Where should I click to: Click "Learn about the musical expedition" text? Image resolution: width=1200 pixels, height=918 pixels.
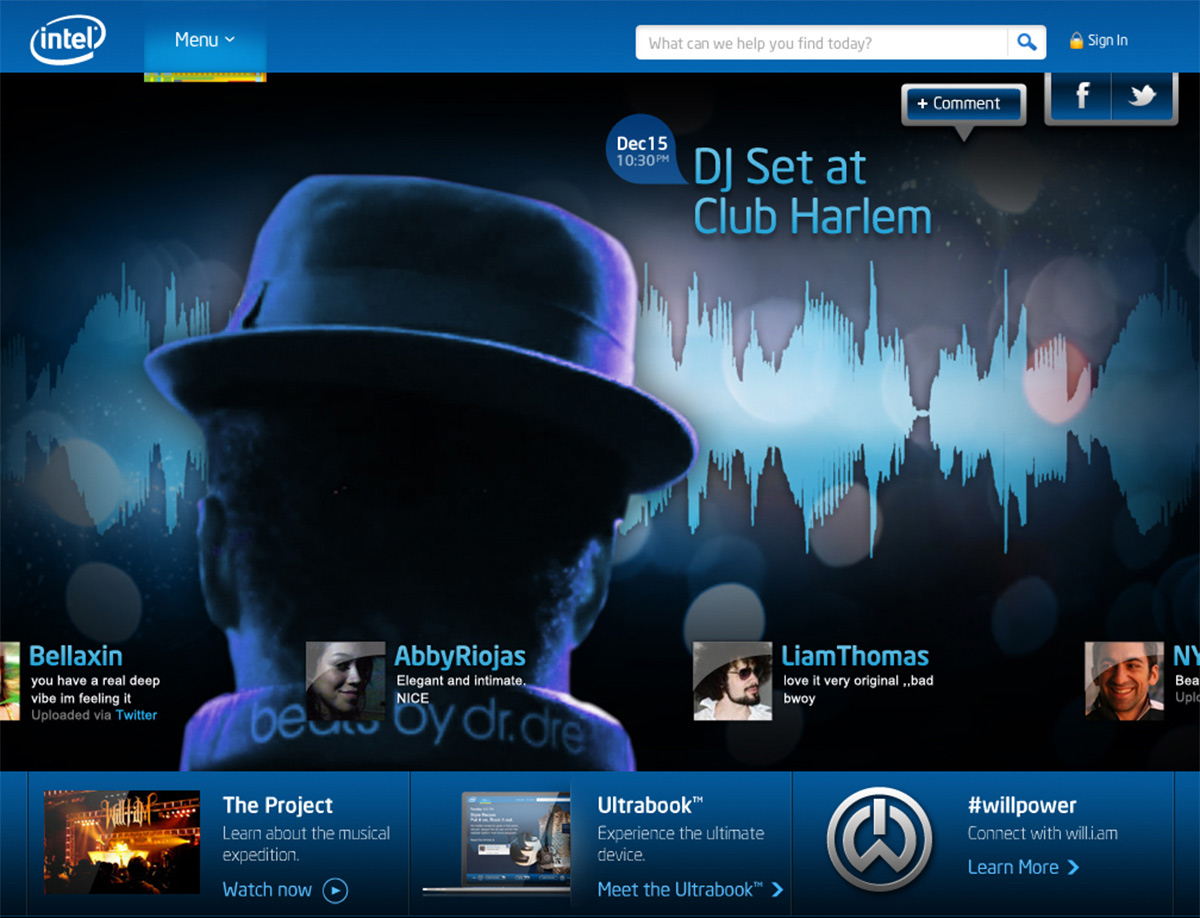coord(306,844)
